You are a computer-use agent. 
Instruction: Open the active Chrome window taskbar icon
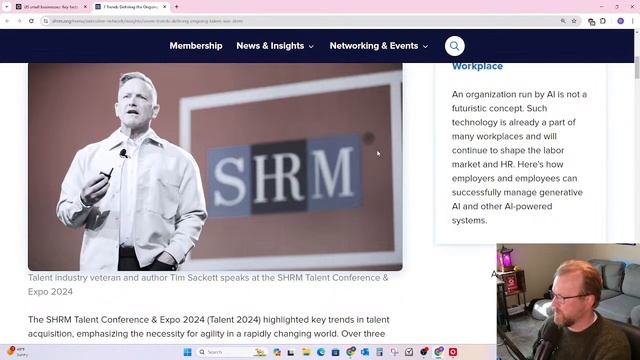(x=439, y=351)
